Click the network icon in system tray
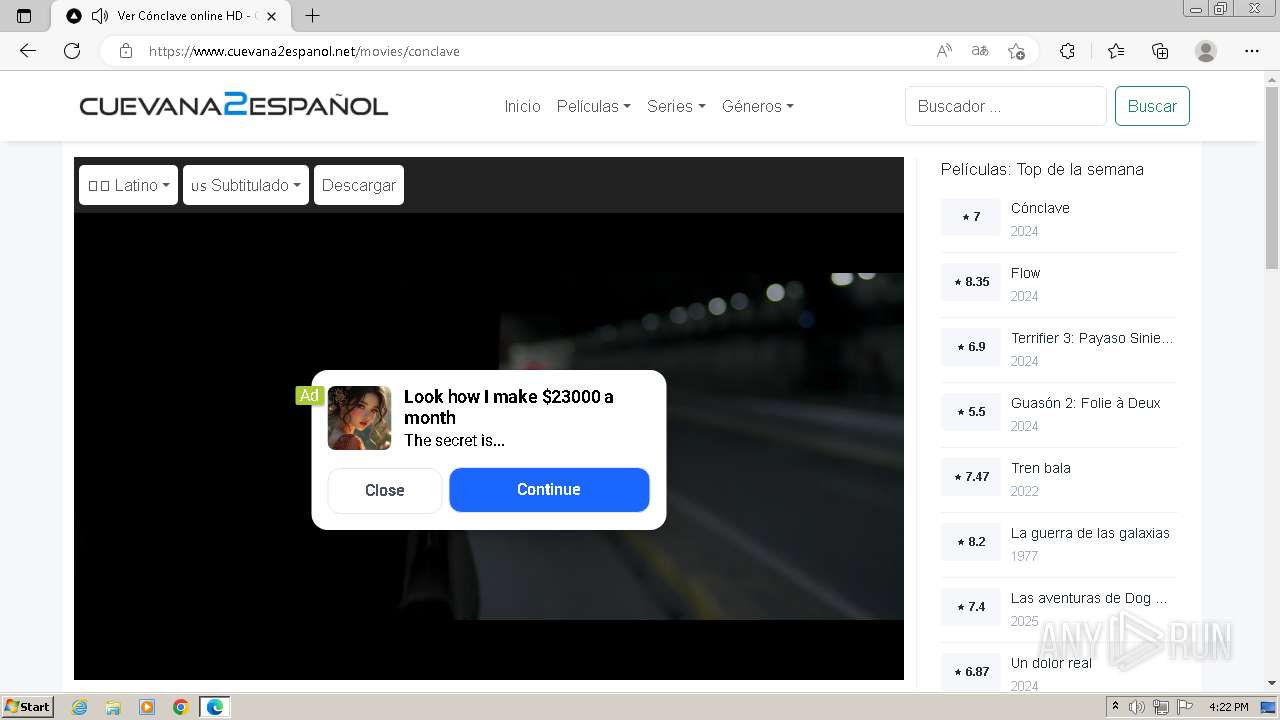 pos(1161,707)
